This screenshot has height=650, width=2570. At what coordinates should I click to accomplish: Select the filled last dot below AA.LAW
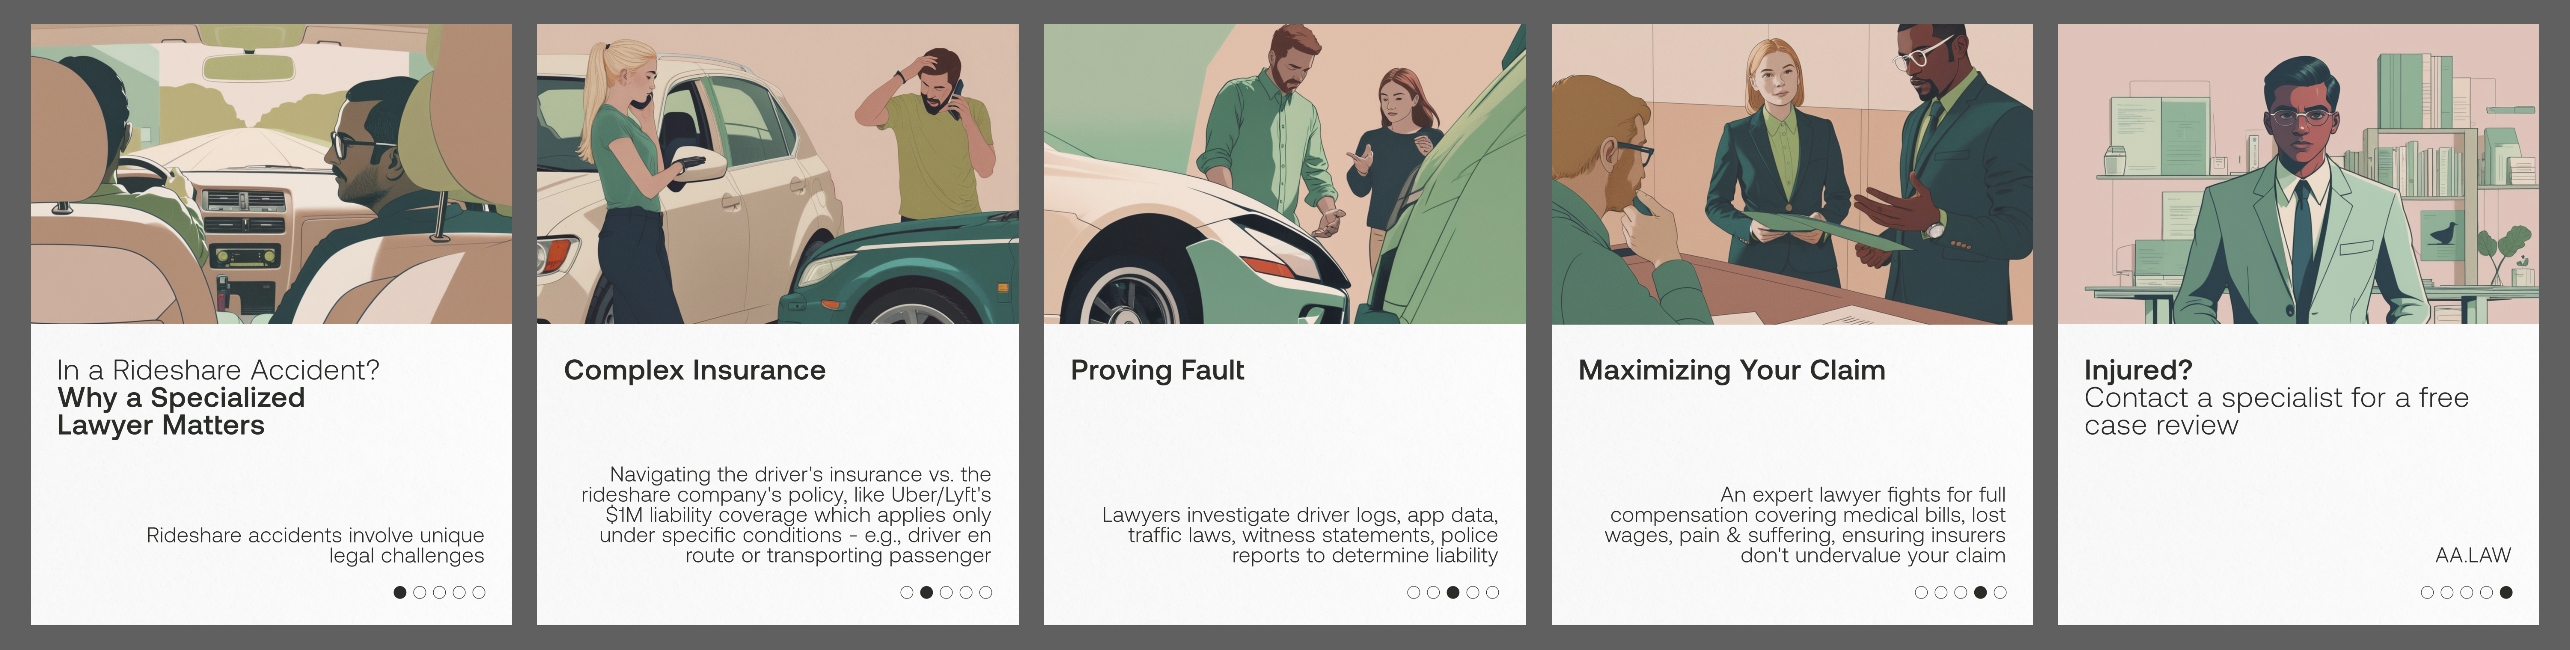click(2506, 592)
